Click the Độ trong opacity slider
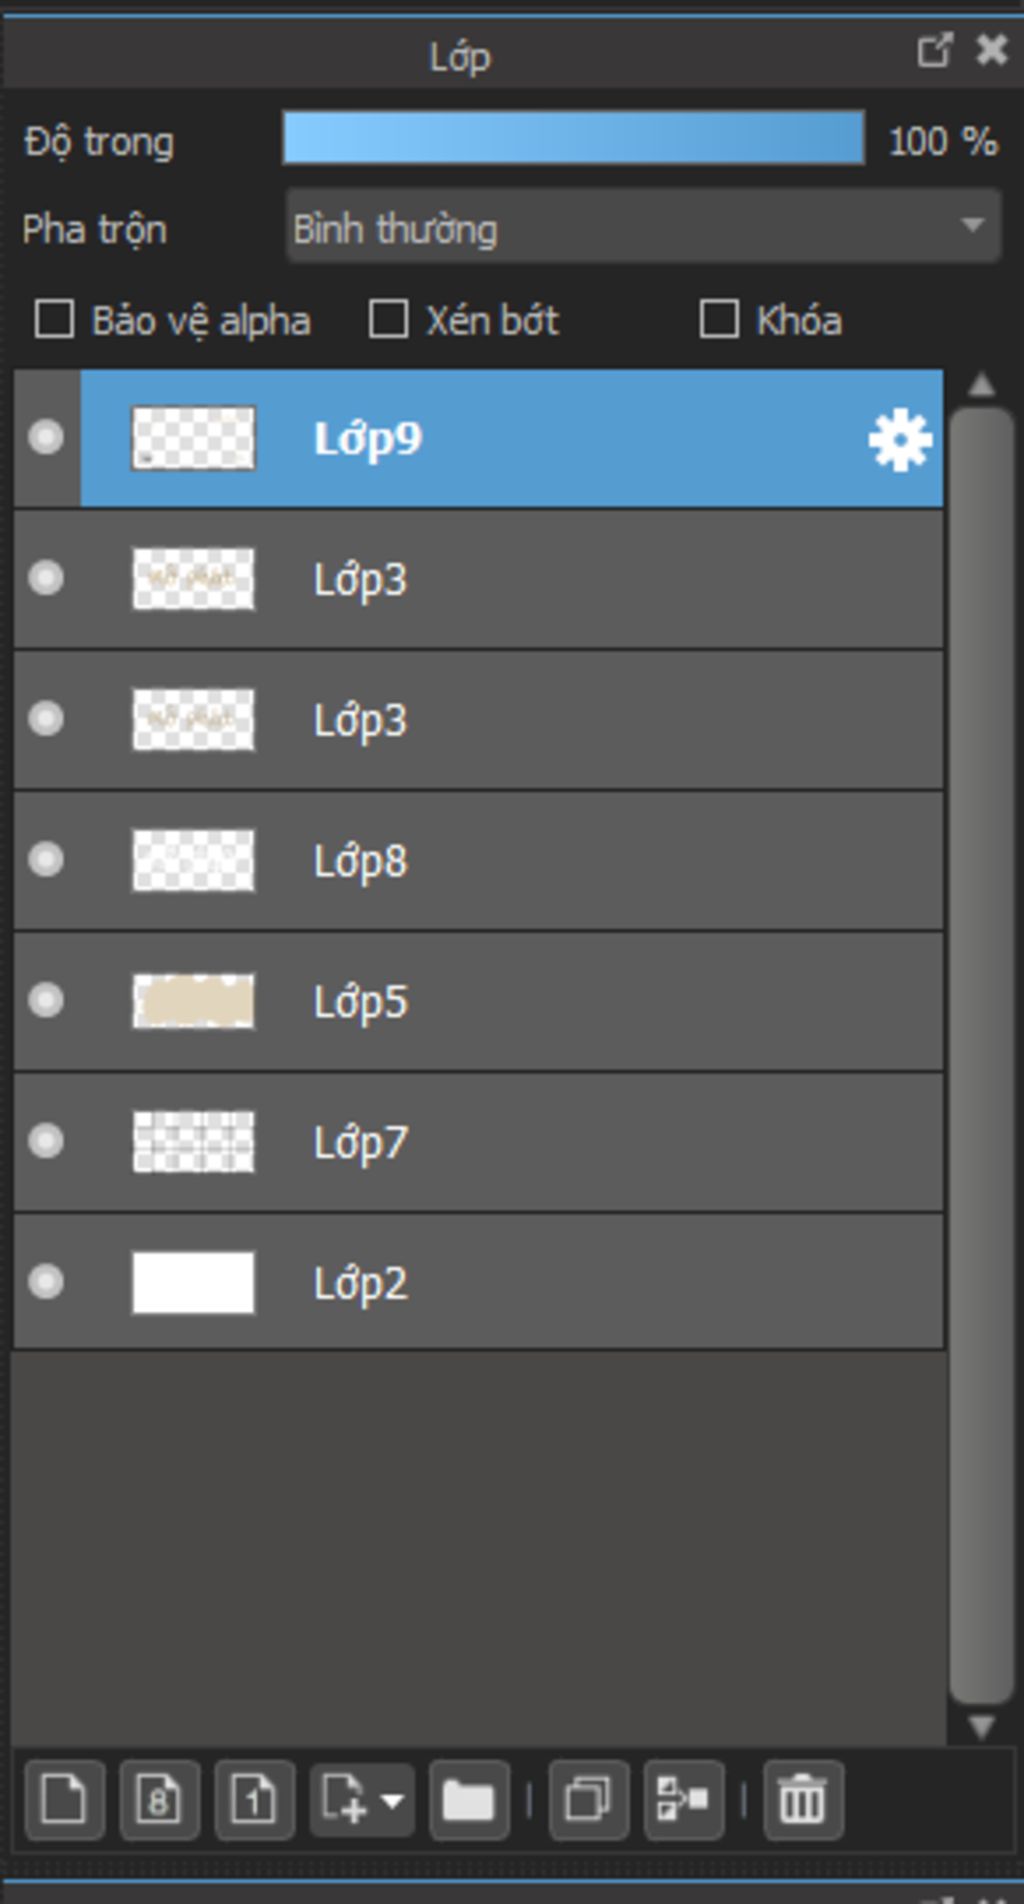The width and height of the screenshot is (1024, 1904). 573,138
